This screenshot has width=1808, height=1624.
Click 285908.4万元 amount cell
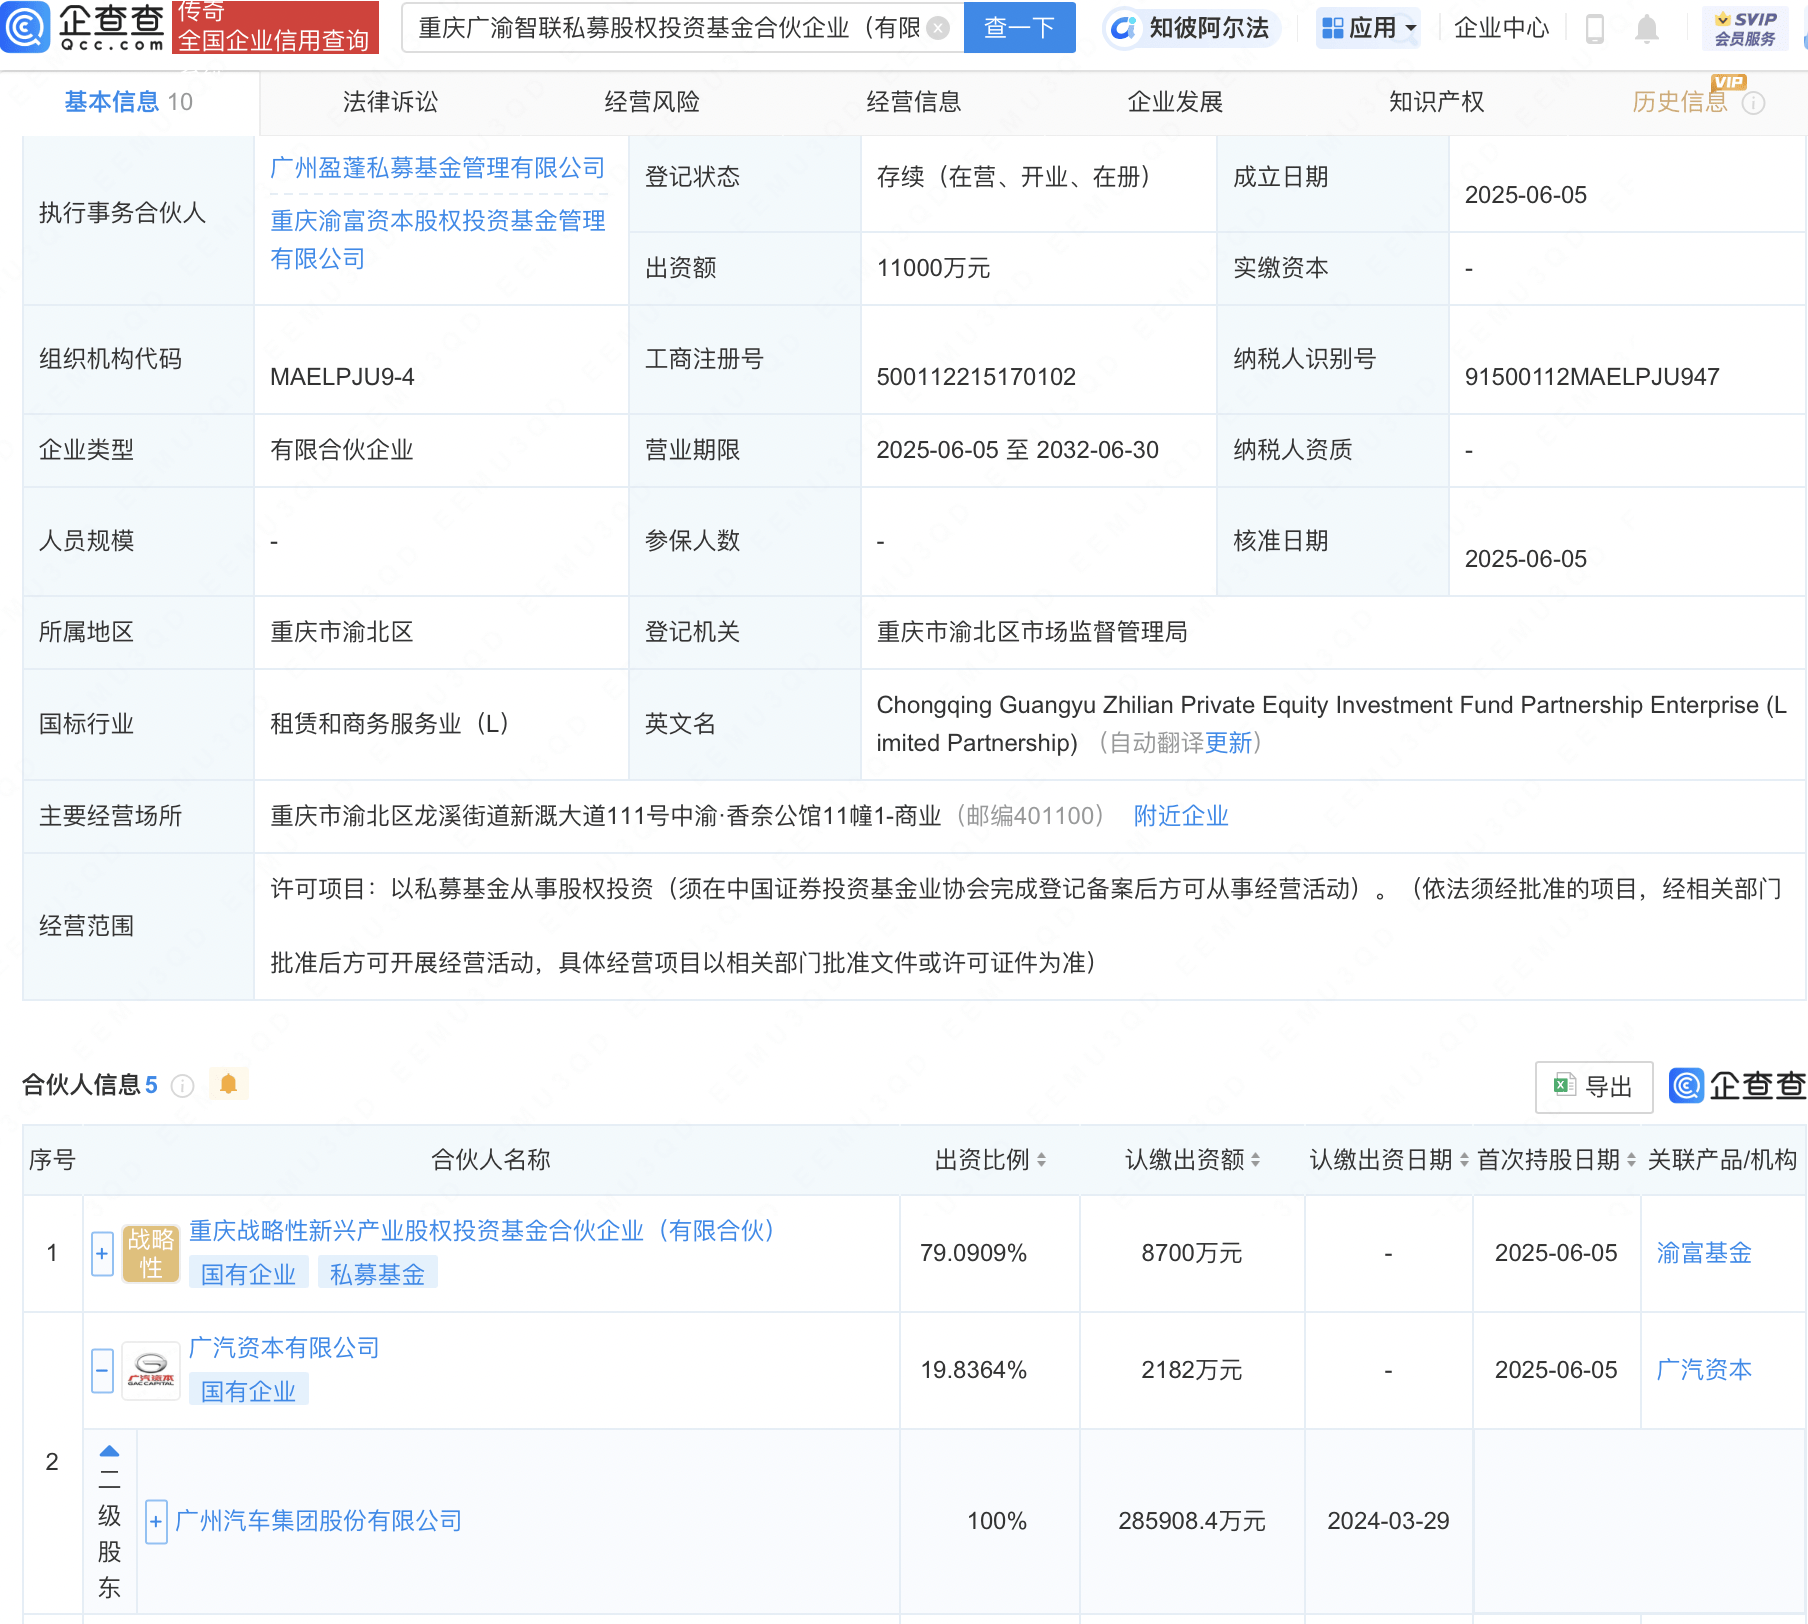tap(1192, 1521)
